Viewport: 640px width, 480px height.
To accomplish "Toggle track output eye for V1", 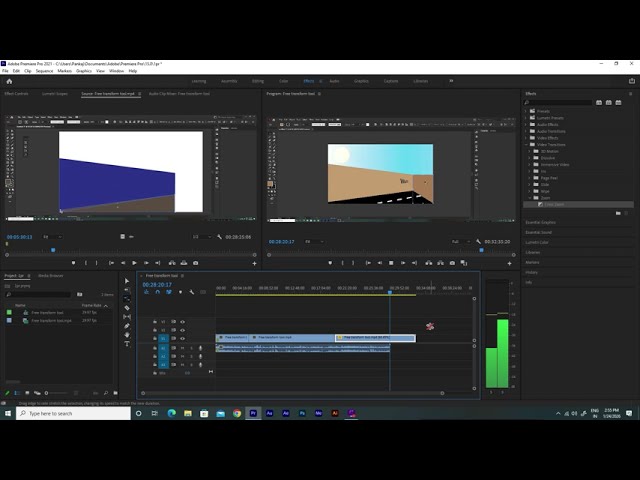I will [x=182, y=338].
